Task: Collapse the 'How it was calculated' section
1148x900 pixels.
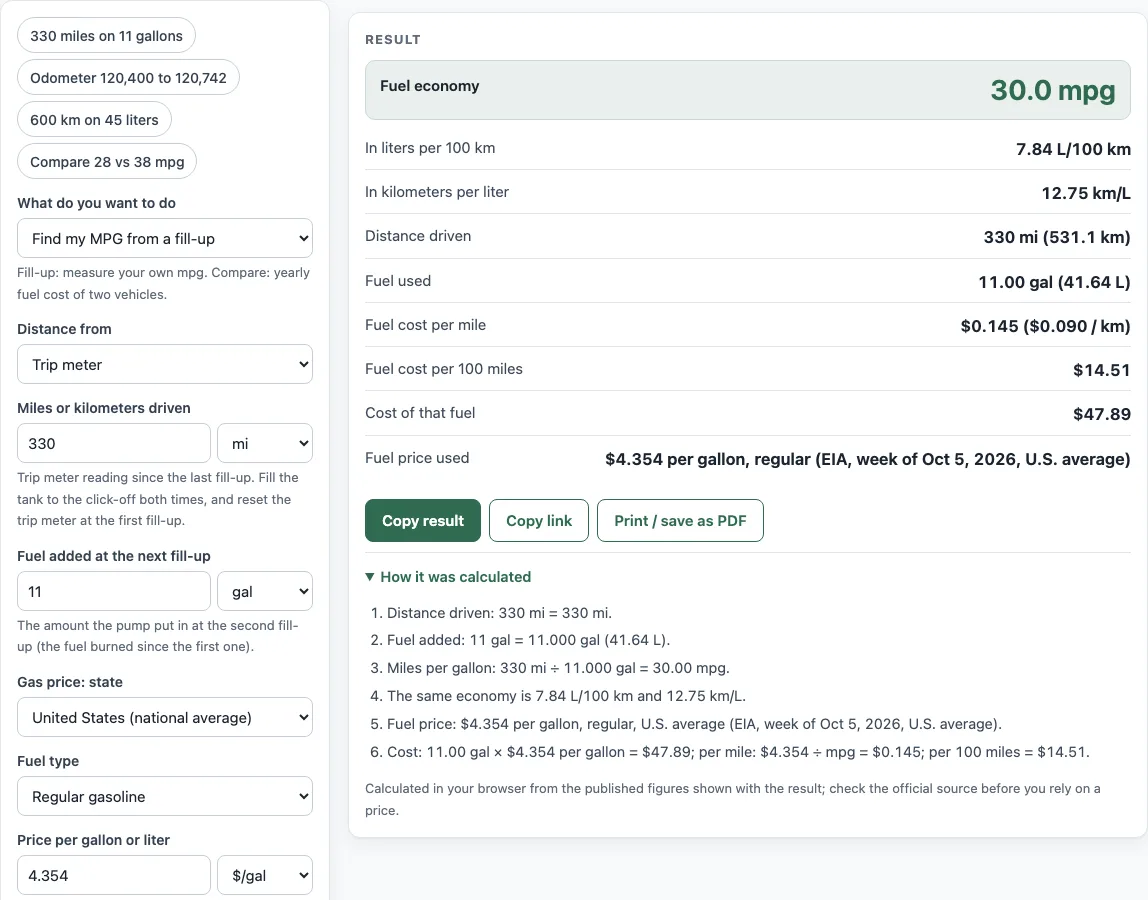Action: [x=448, y=577]
